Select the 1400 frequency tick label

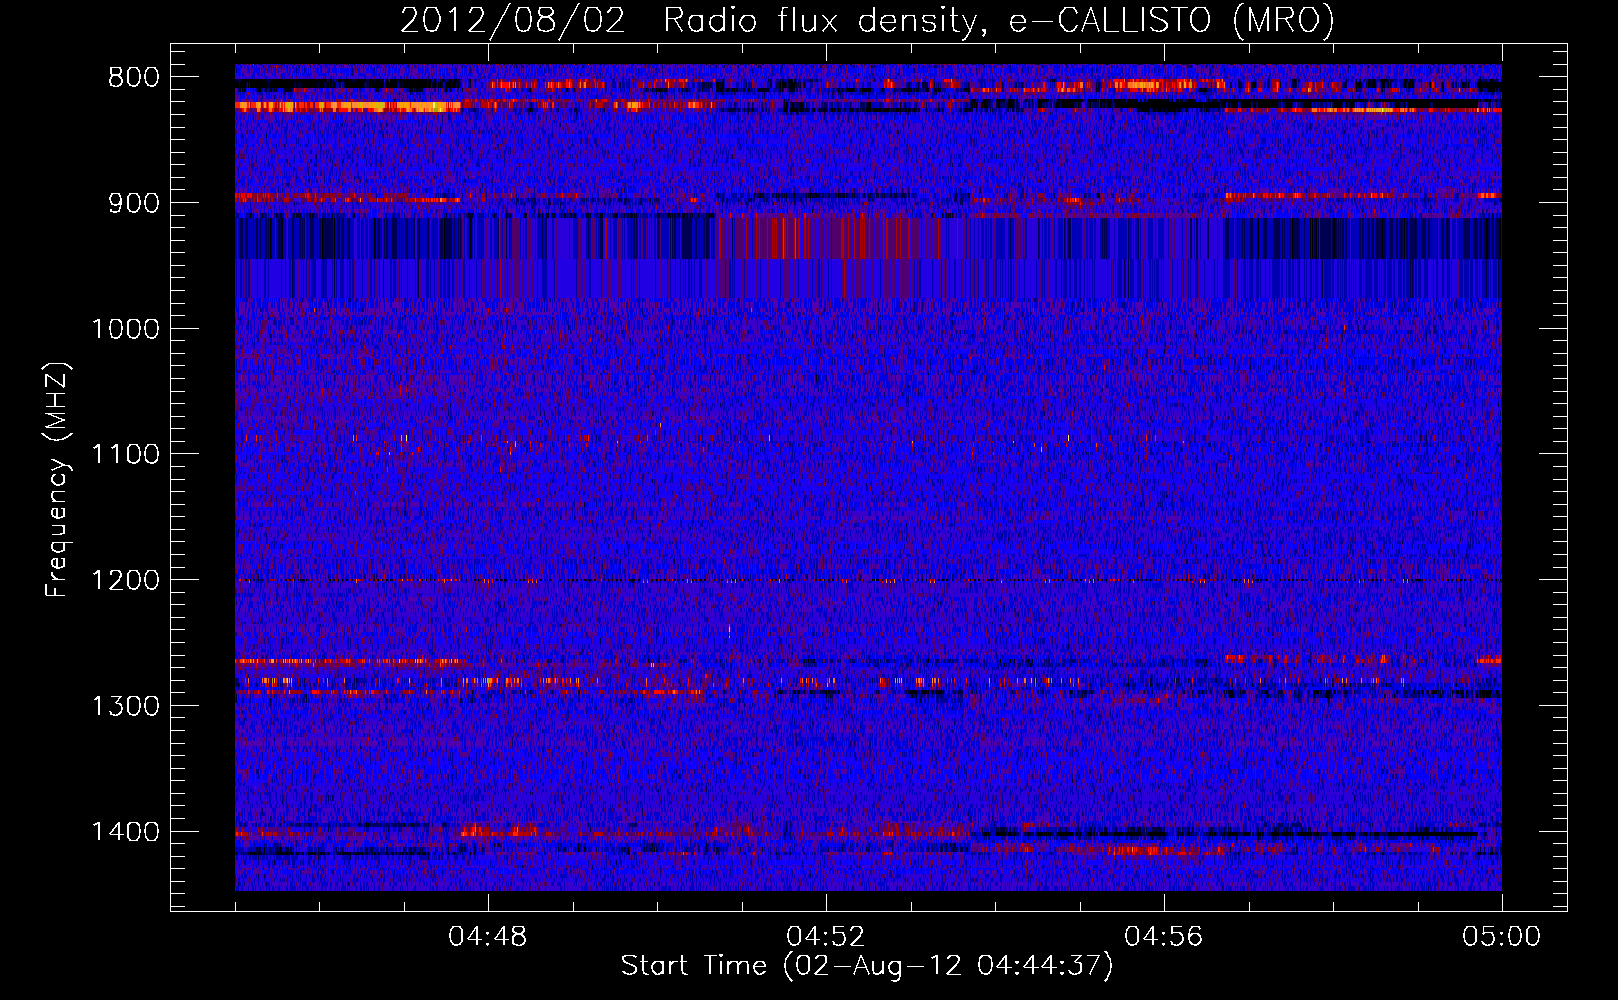pyautogui.click(x=126, y=832)
